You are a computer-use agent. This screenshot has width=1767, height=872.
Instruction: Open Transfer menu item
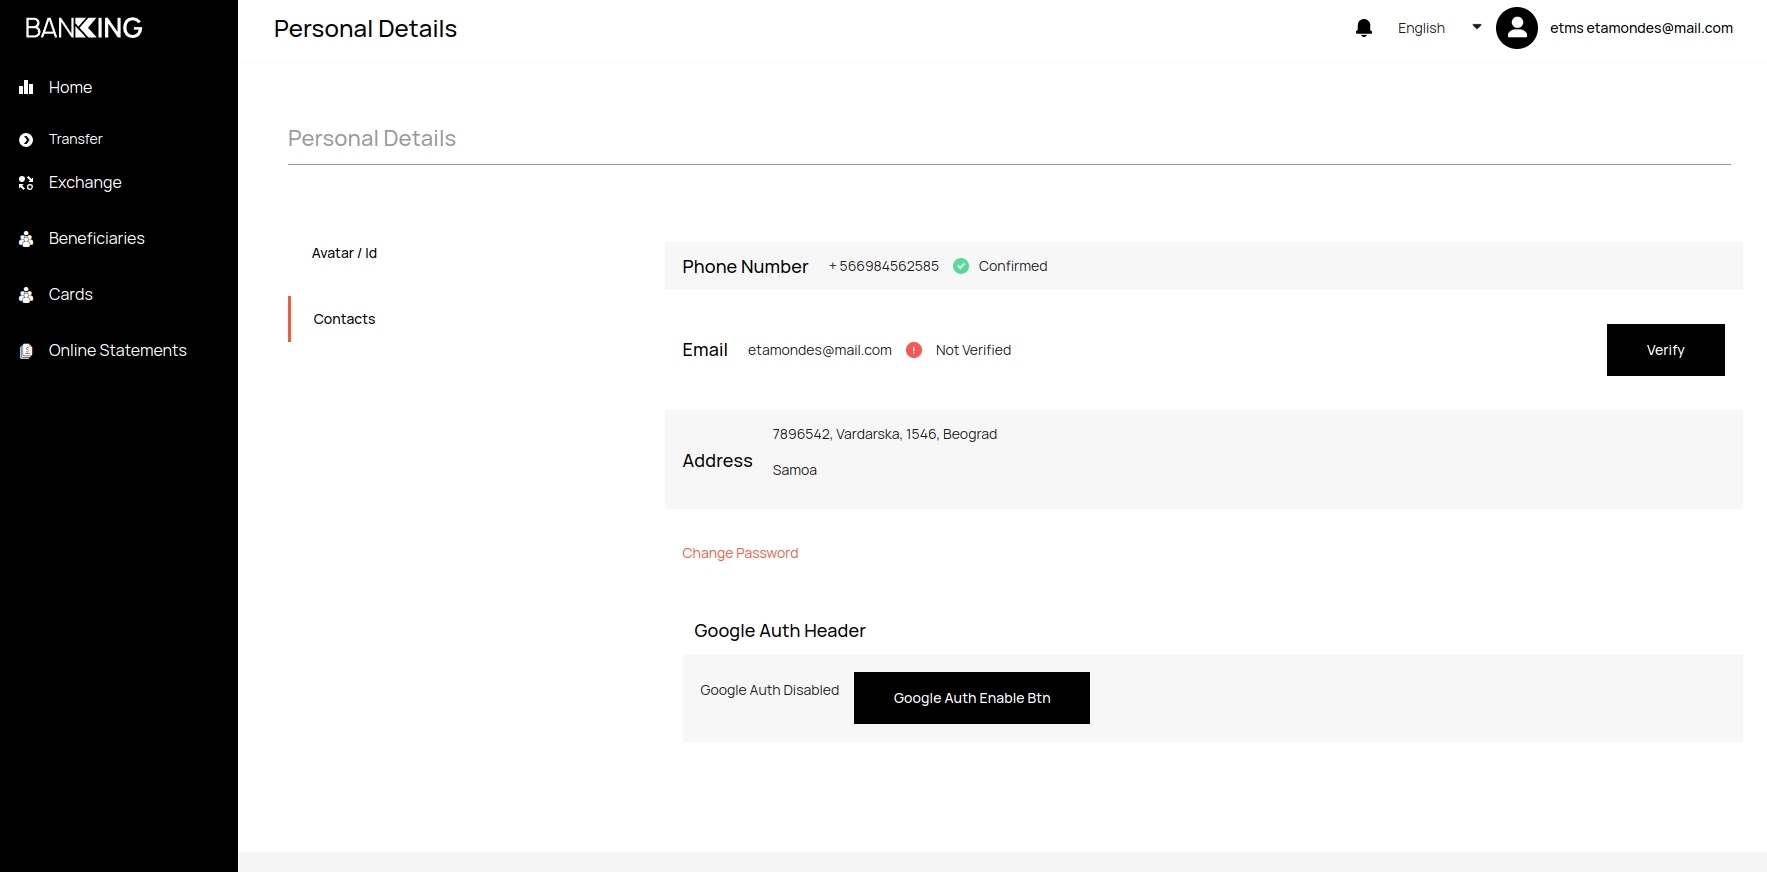tap(76, 139)
